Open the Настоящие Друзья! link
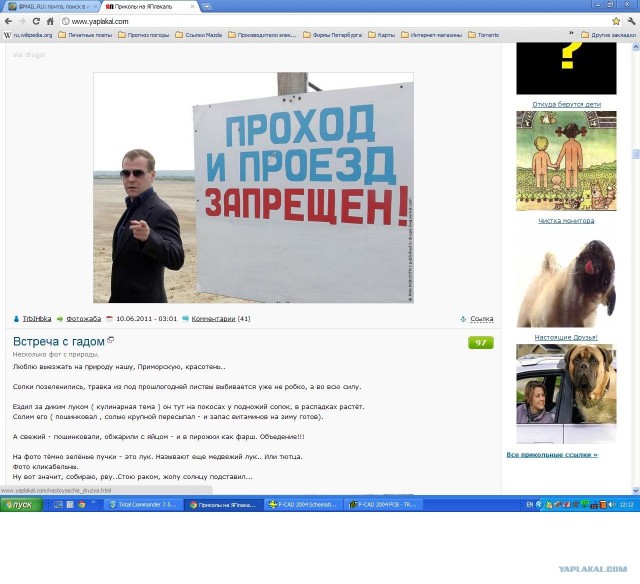Viewport: 640px width, 584px height. click(566, 338)
